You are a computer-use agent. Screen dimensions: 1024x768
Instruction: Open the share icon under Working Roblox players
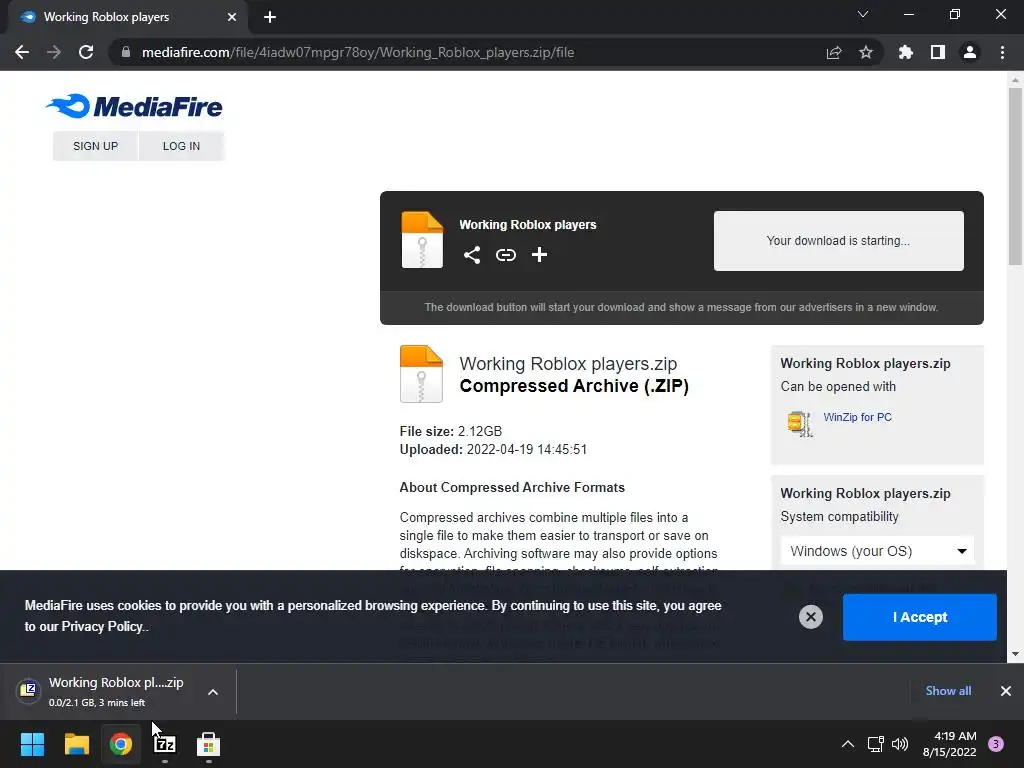tap(472, 255)
